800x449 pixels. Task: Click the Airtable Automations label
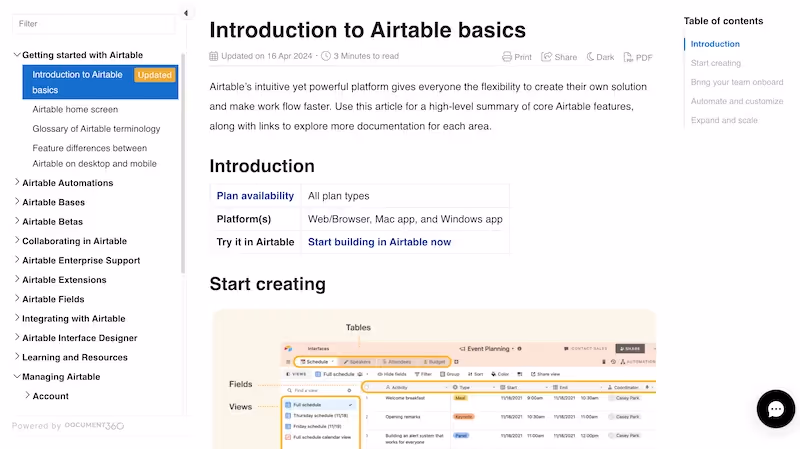[x=67, y=183]
